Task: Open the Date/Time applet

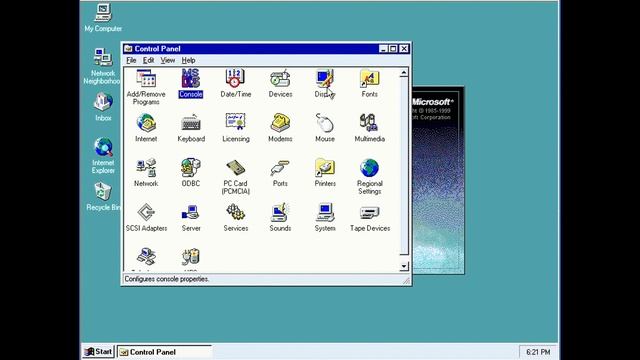Action: coord(236,83)
